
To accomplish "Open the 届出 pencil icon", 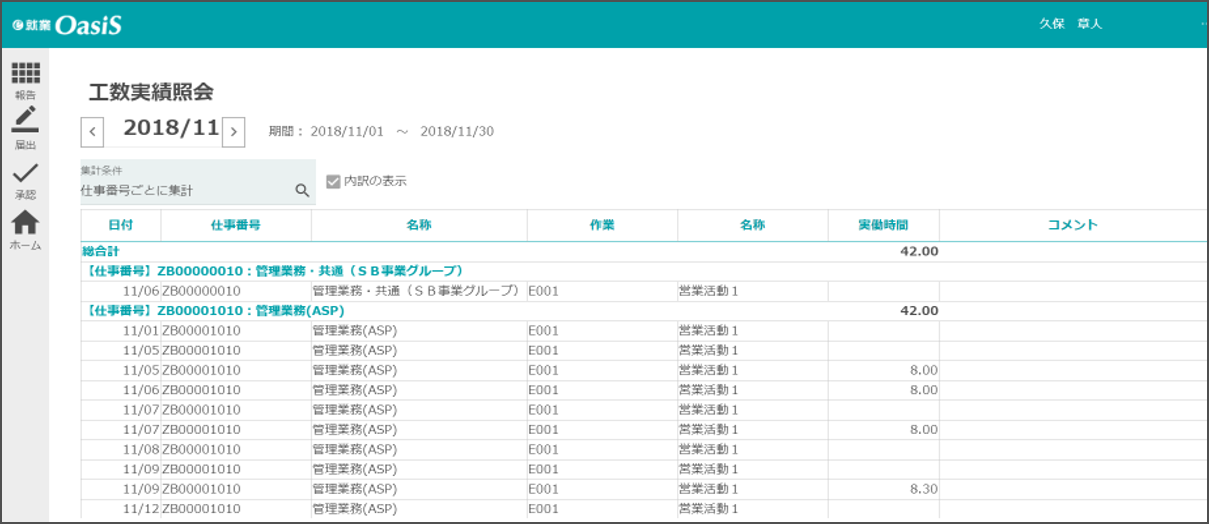I will point(25,120).
